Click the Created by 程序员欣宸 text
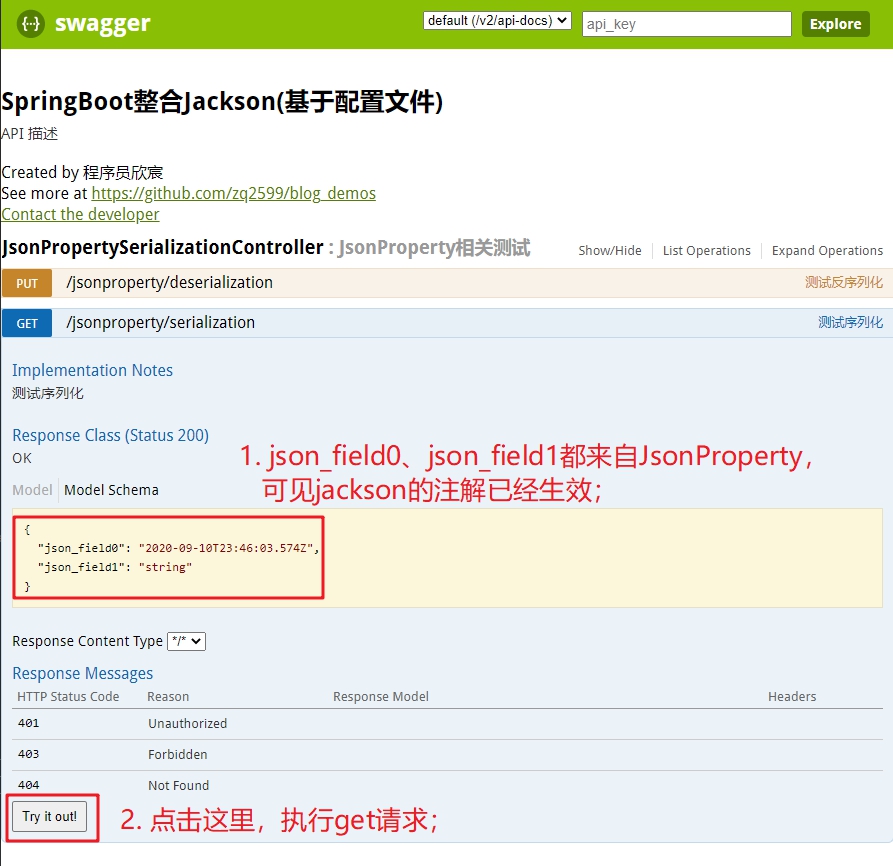Viewport: 893px width, 866px height. click(x=83, y=173)
